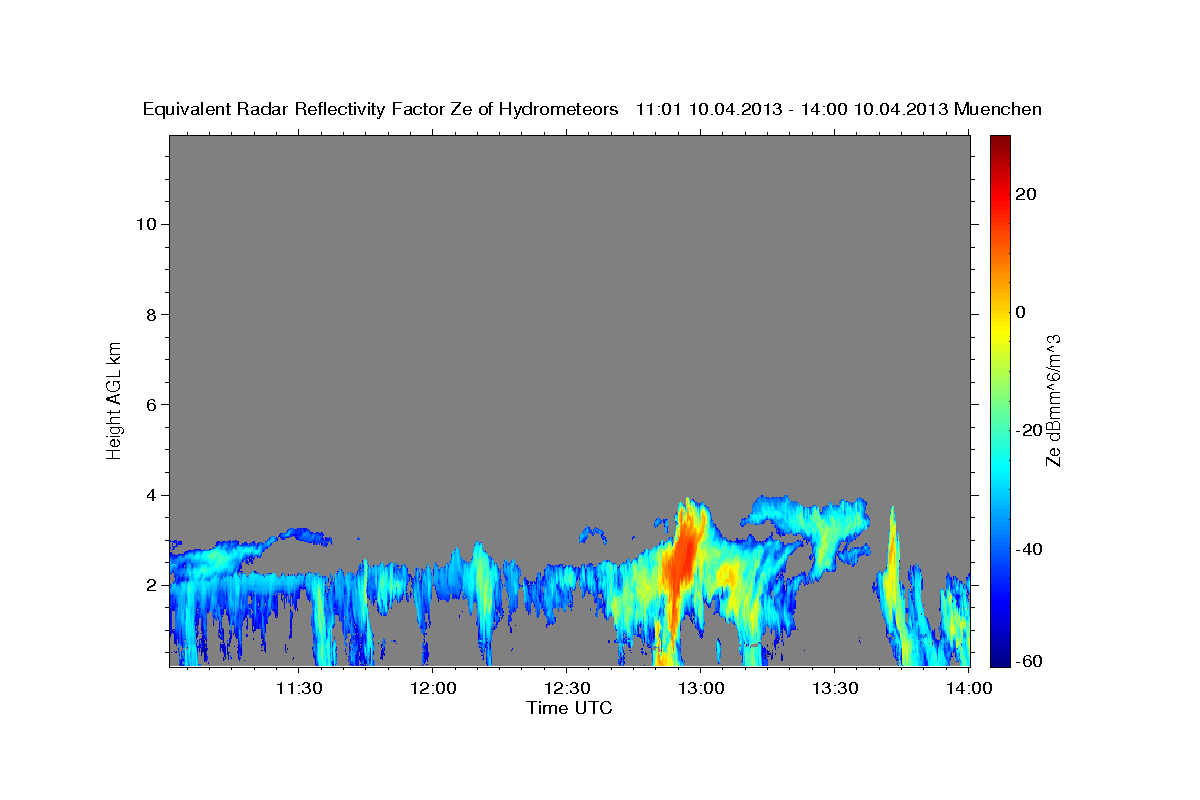Viewport: 1200px width, 800px height.
Task: Click the 'Ze dBmm^6/m^3' colorbar unit label
Action: click(x=1053, y=400)
